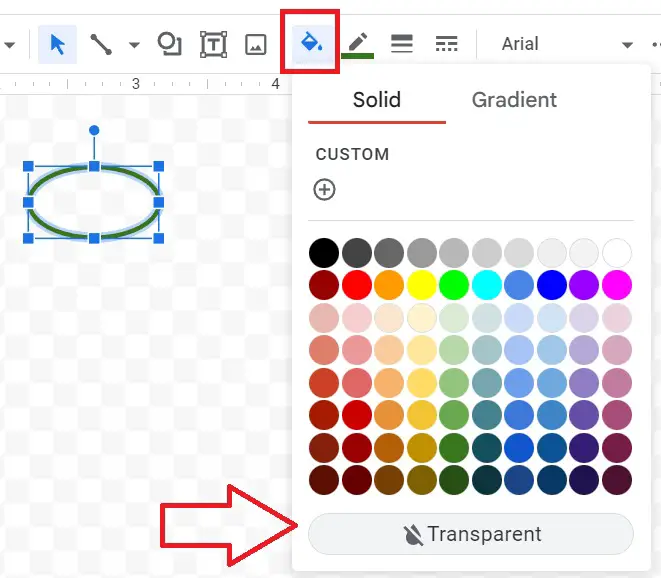The width and height of the screenshot is (661, 578).
Task: Click the ellipse bottom-right resize handle
Action: point(159,238)
